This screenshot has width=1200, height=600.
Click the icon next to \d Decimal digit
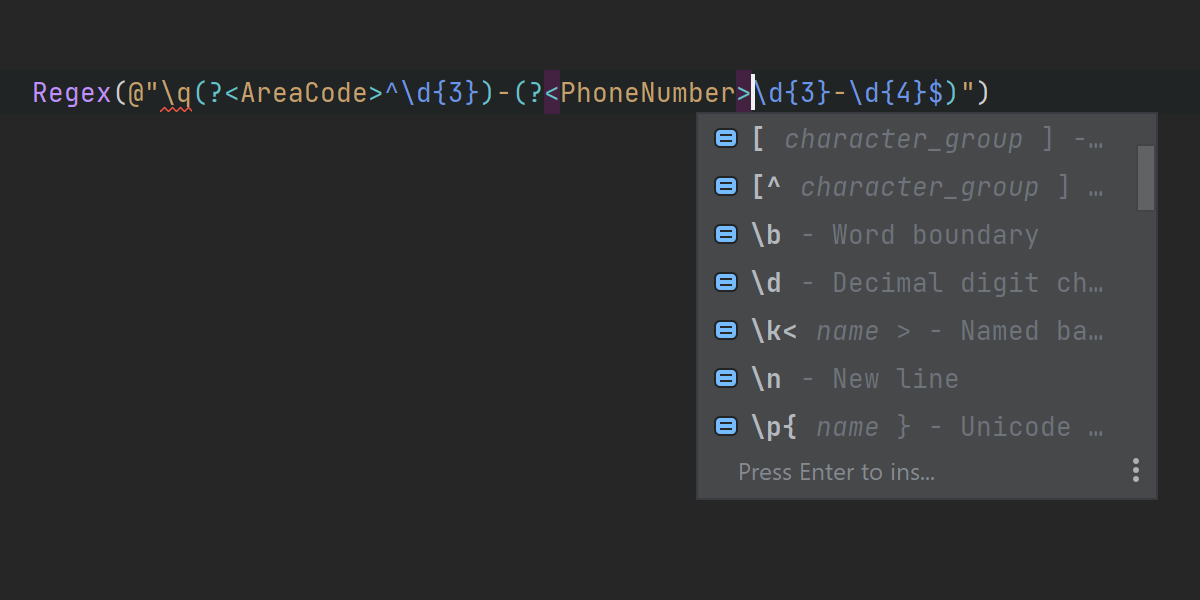[x=726, y=283]
